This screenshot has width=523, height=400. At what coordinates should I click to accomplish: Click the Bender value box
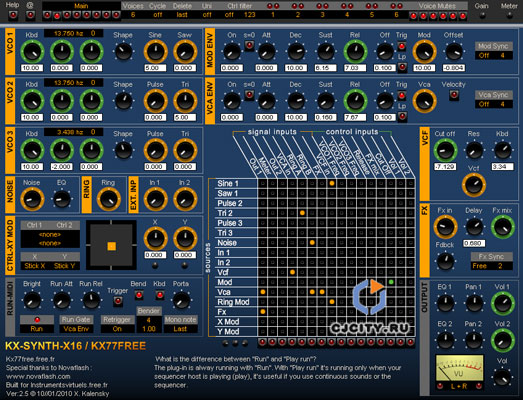(149, 325)
